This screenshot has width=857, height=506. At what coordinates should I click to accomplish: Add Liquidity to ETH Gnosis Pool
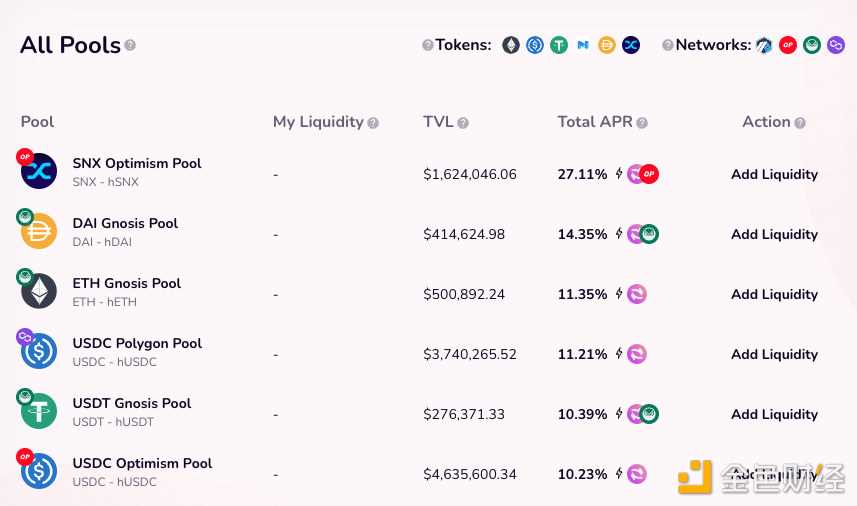(774, 294)
